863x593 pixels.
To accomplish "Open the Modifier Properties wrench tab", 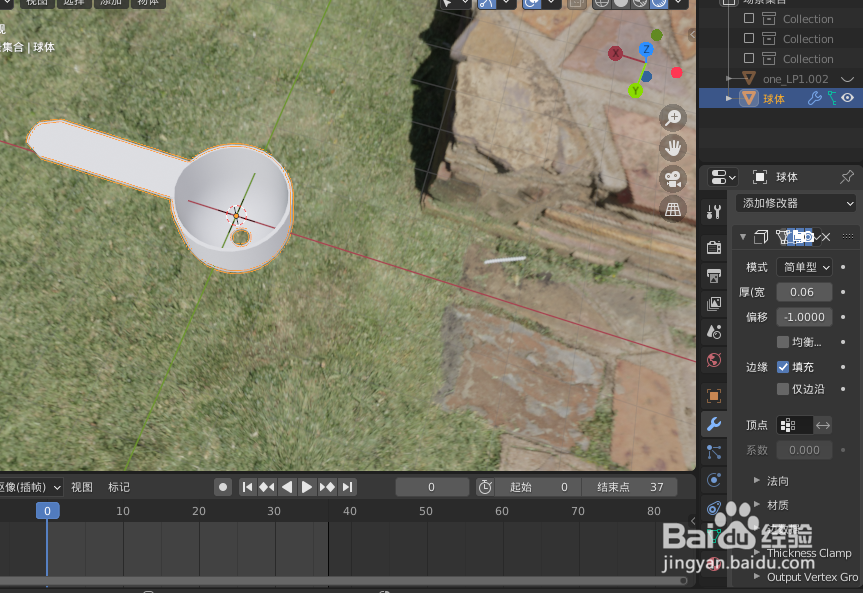I will click(714, 424).
